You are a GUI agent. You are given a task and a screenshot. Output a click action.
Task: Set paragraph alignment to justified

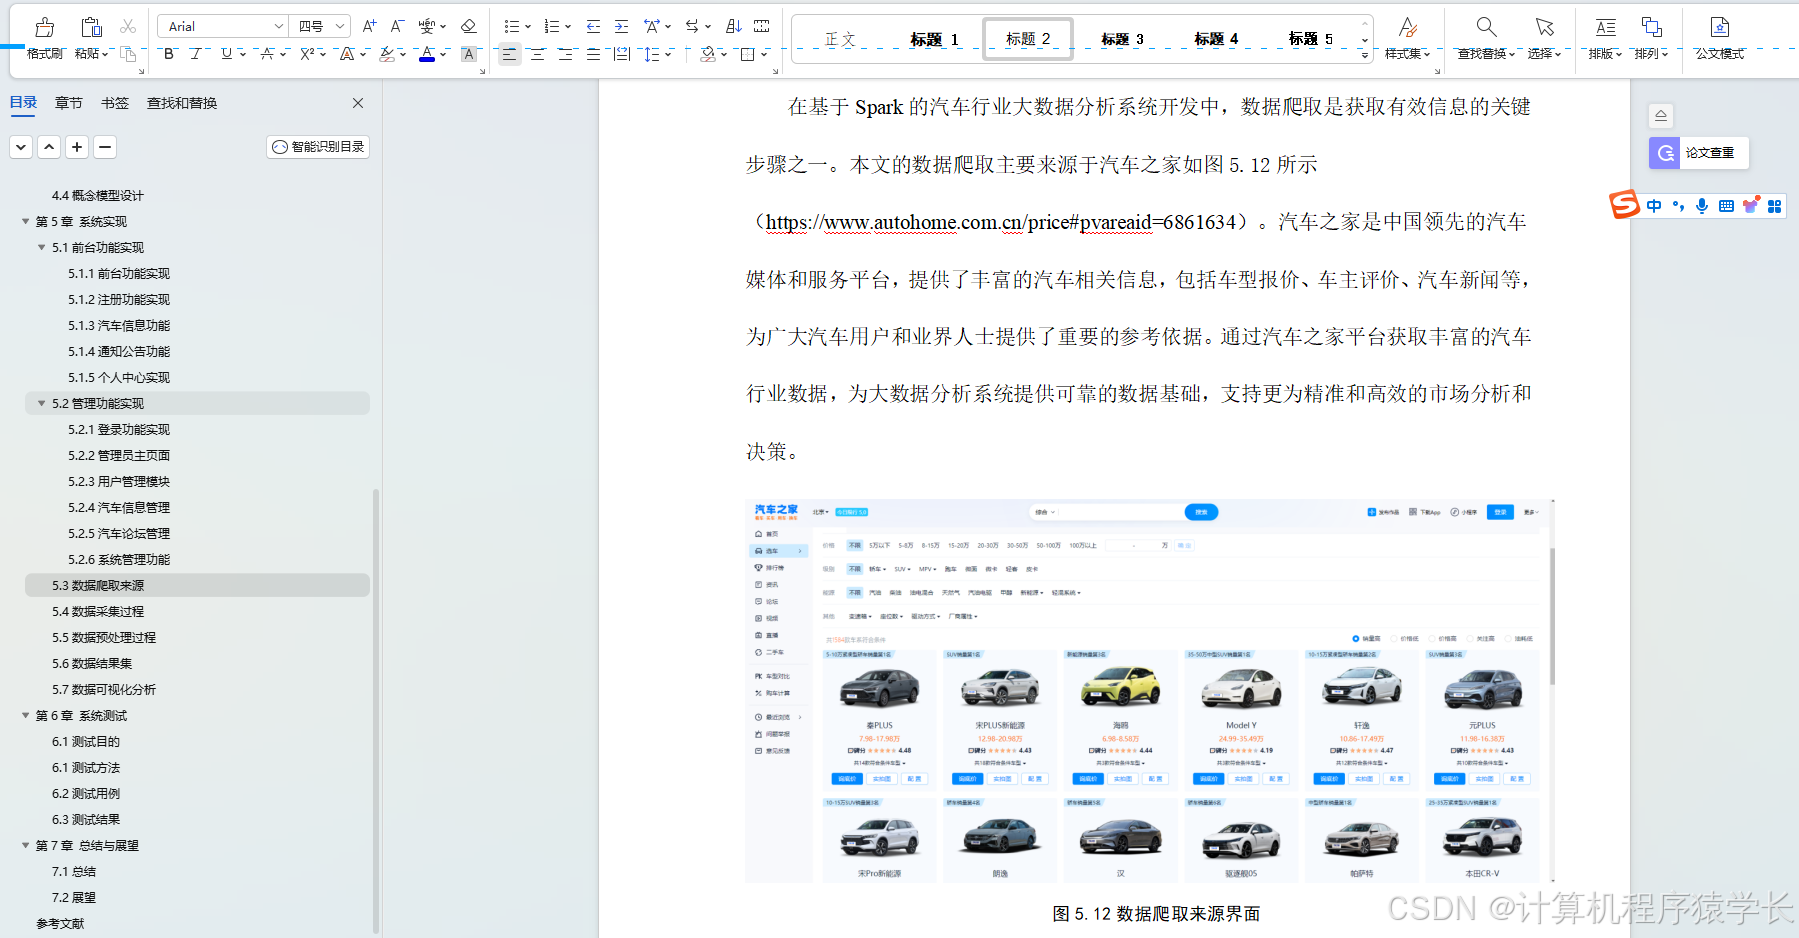click(x=594, y=54)
